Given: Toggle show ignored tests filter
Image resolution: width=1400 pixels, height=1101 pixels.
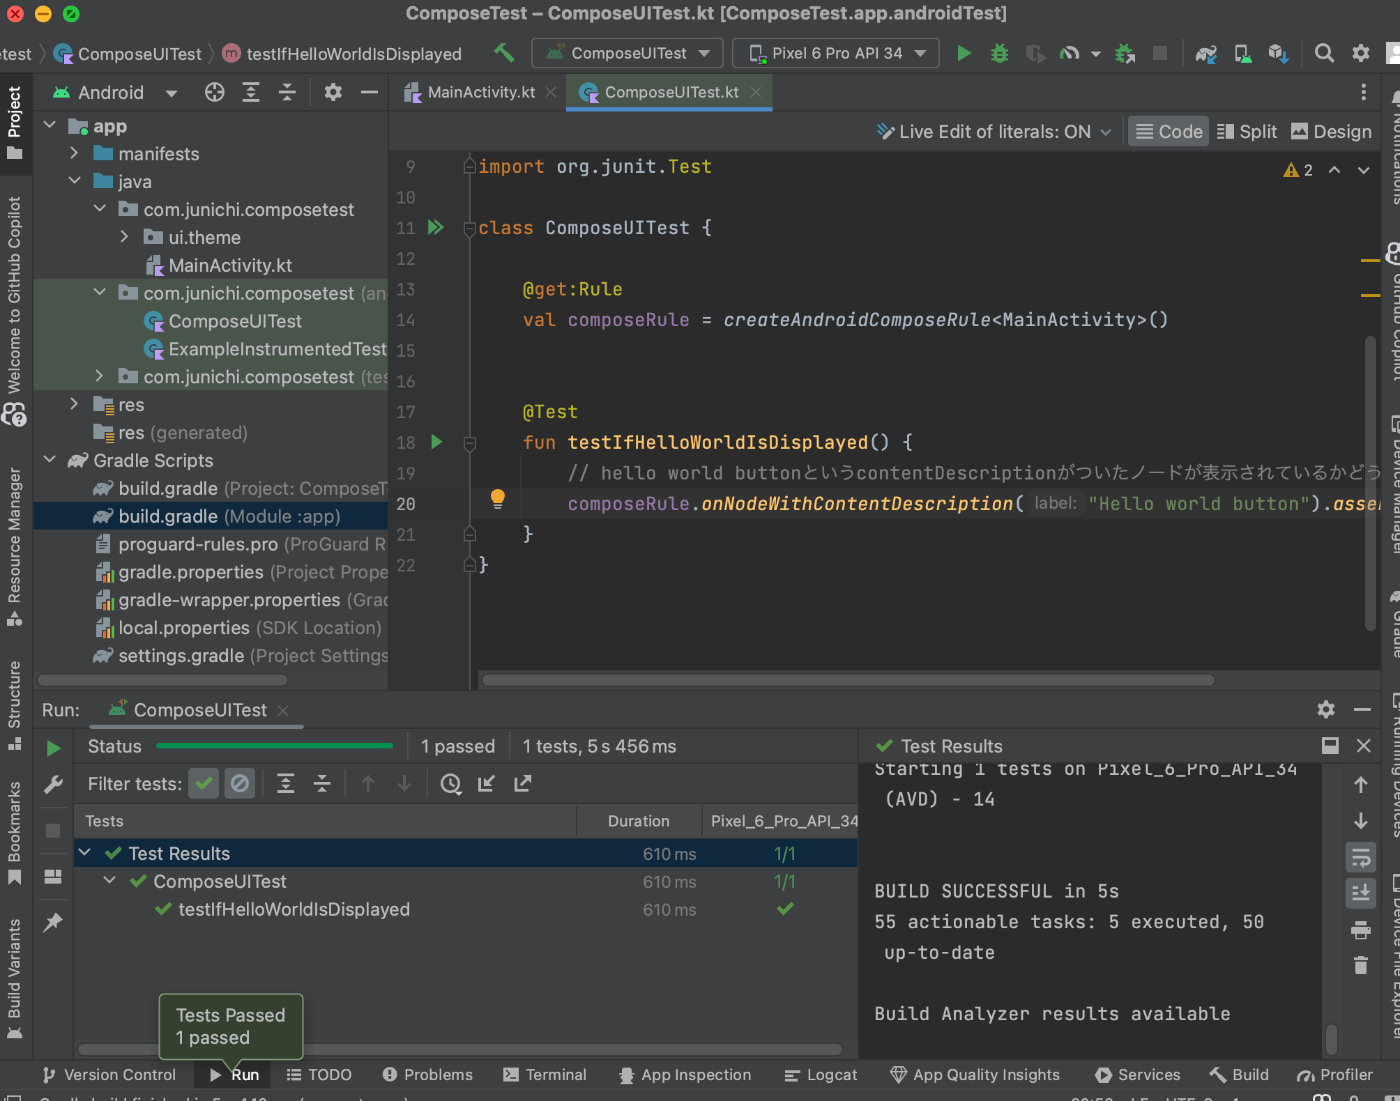Looking at the screenshot, I should [x=240, y=784].
